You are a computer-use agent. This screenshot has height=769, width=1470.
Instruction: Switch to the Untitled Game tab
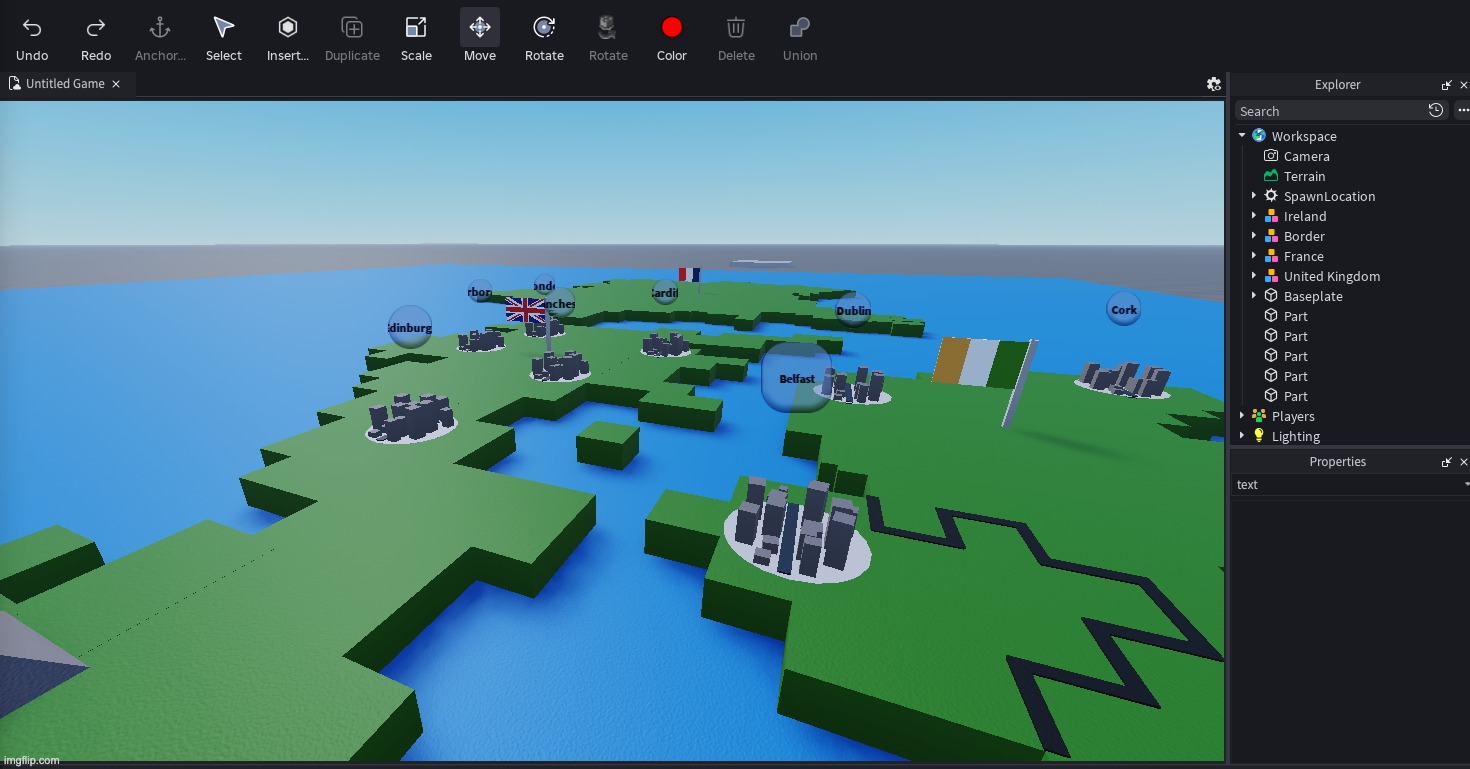64,84
